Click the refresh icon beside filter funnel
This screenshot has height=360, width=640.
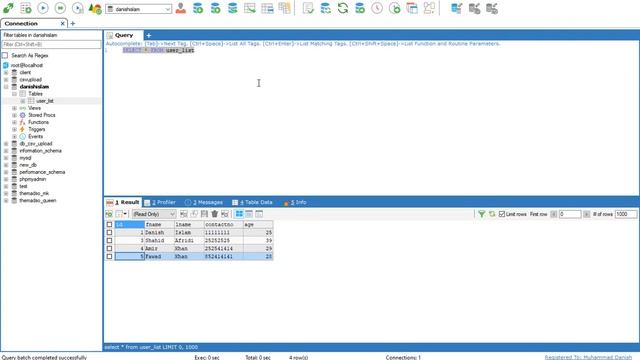coord(492,214)
